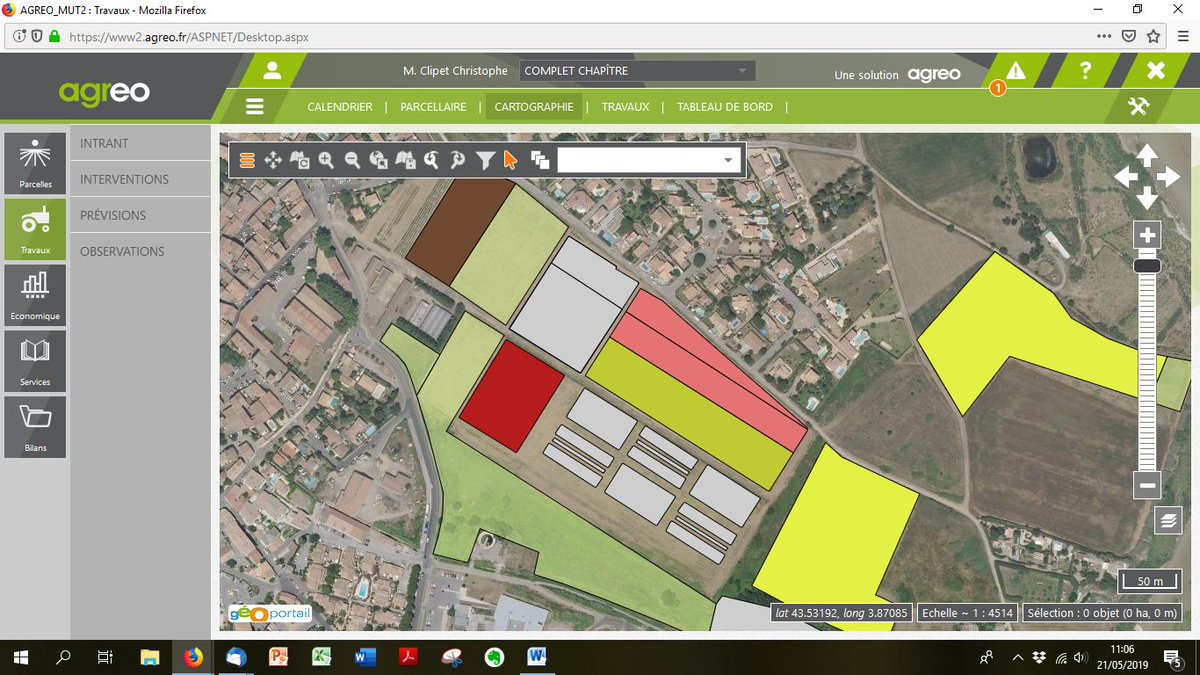Click the next zoom view tool
Screen dimensions: 1200x675
click(x=458, y=160)
